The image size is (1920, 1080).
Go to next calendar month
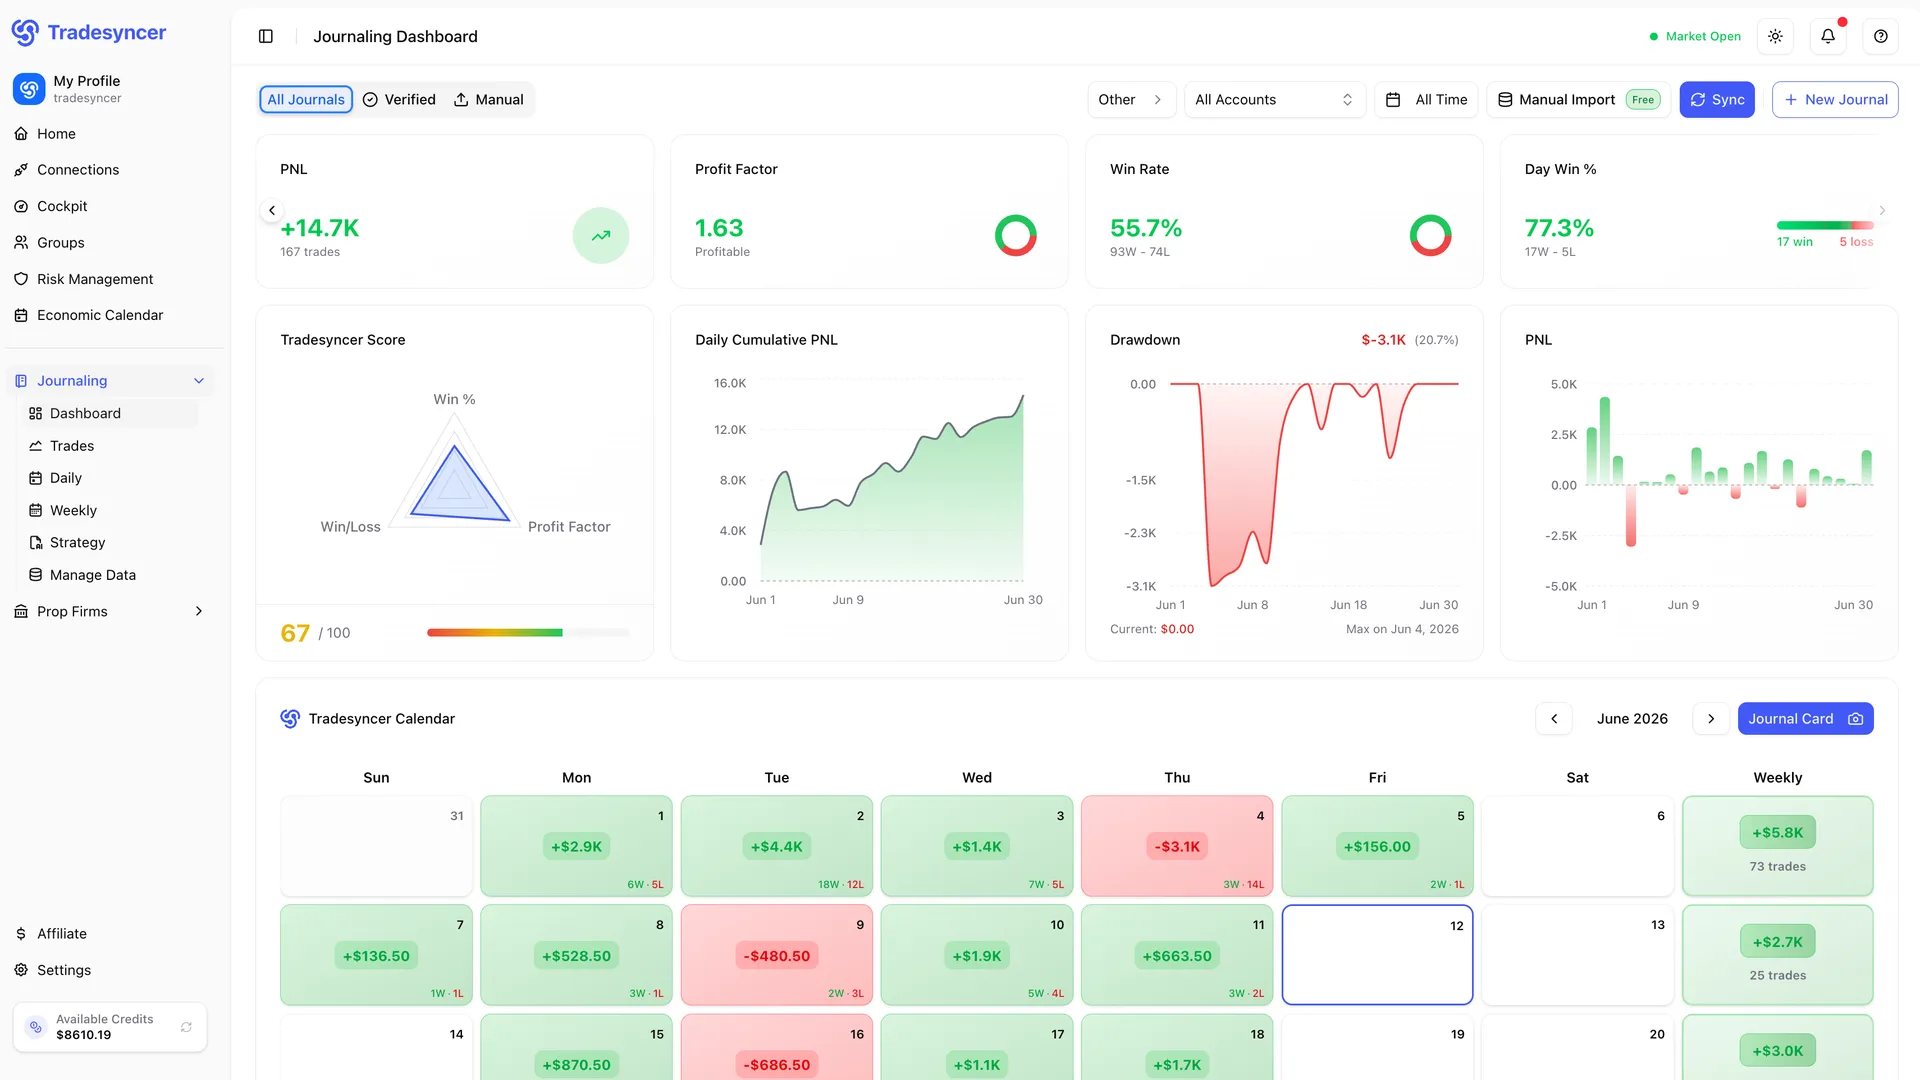(1711, 719)
